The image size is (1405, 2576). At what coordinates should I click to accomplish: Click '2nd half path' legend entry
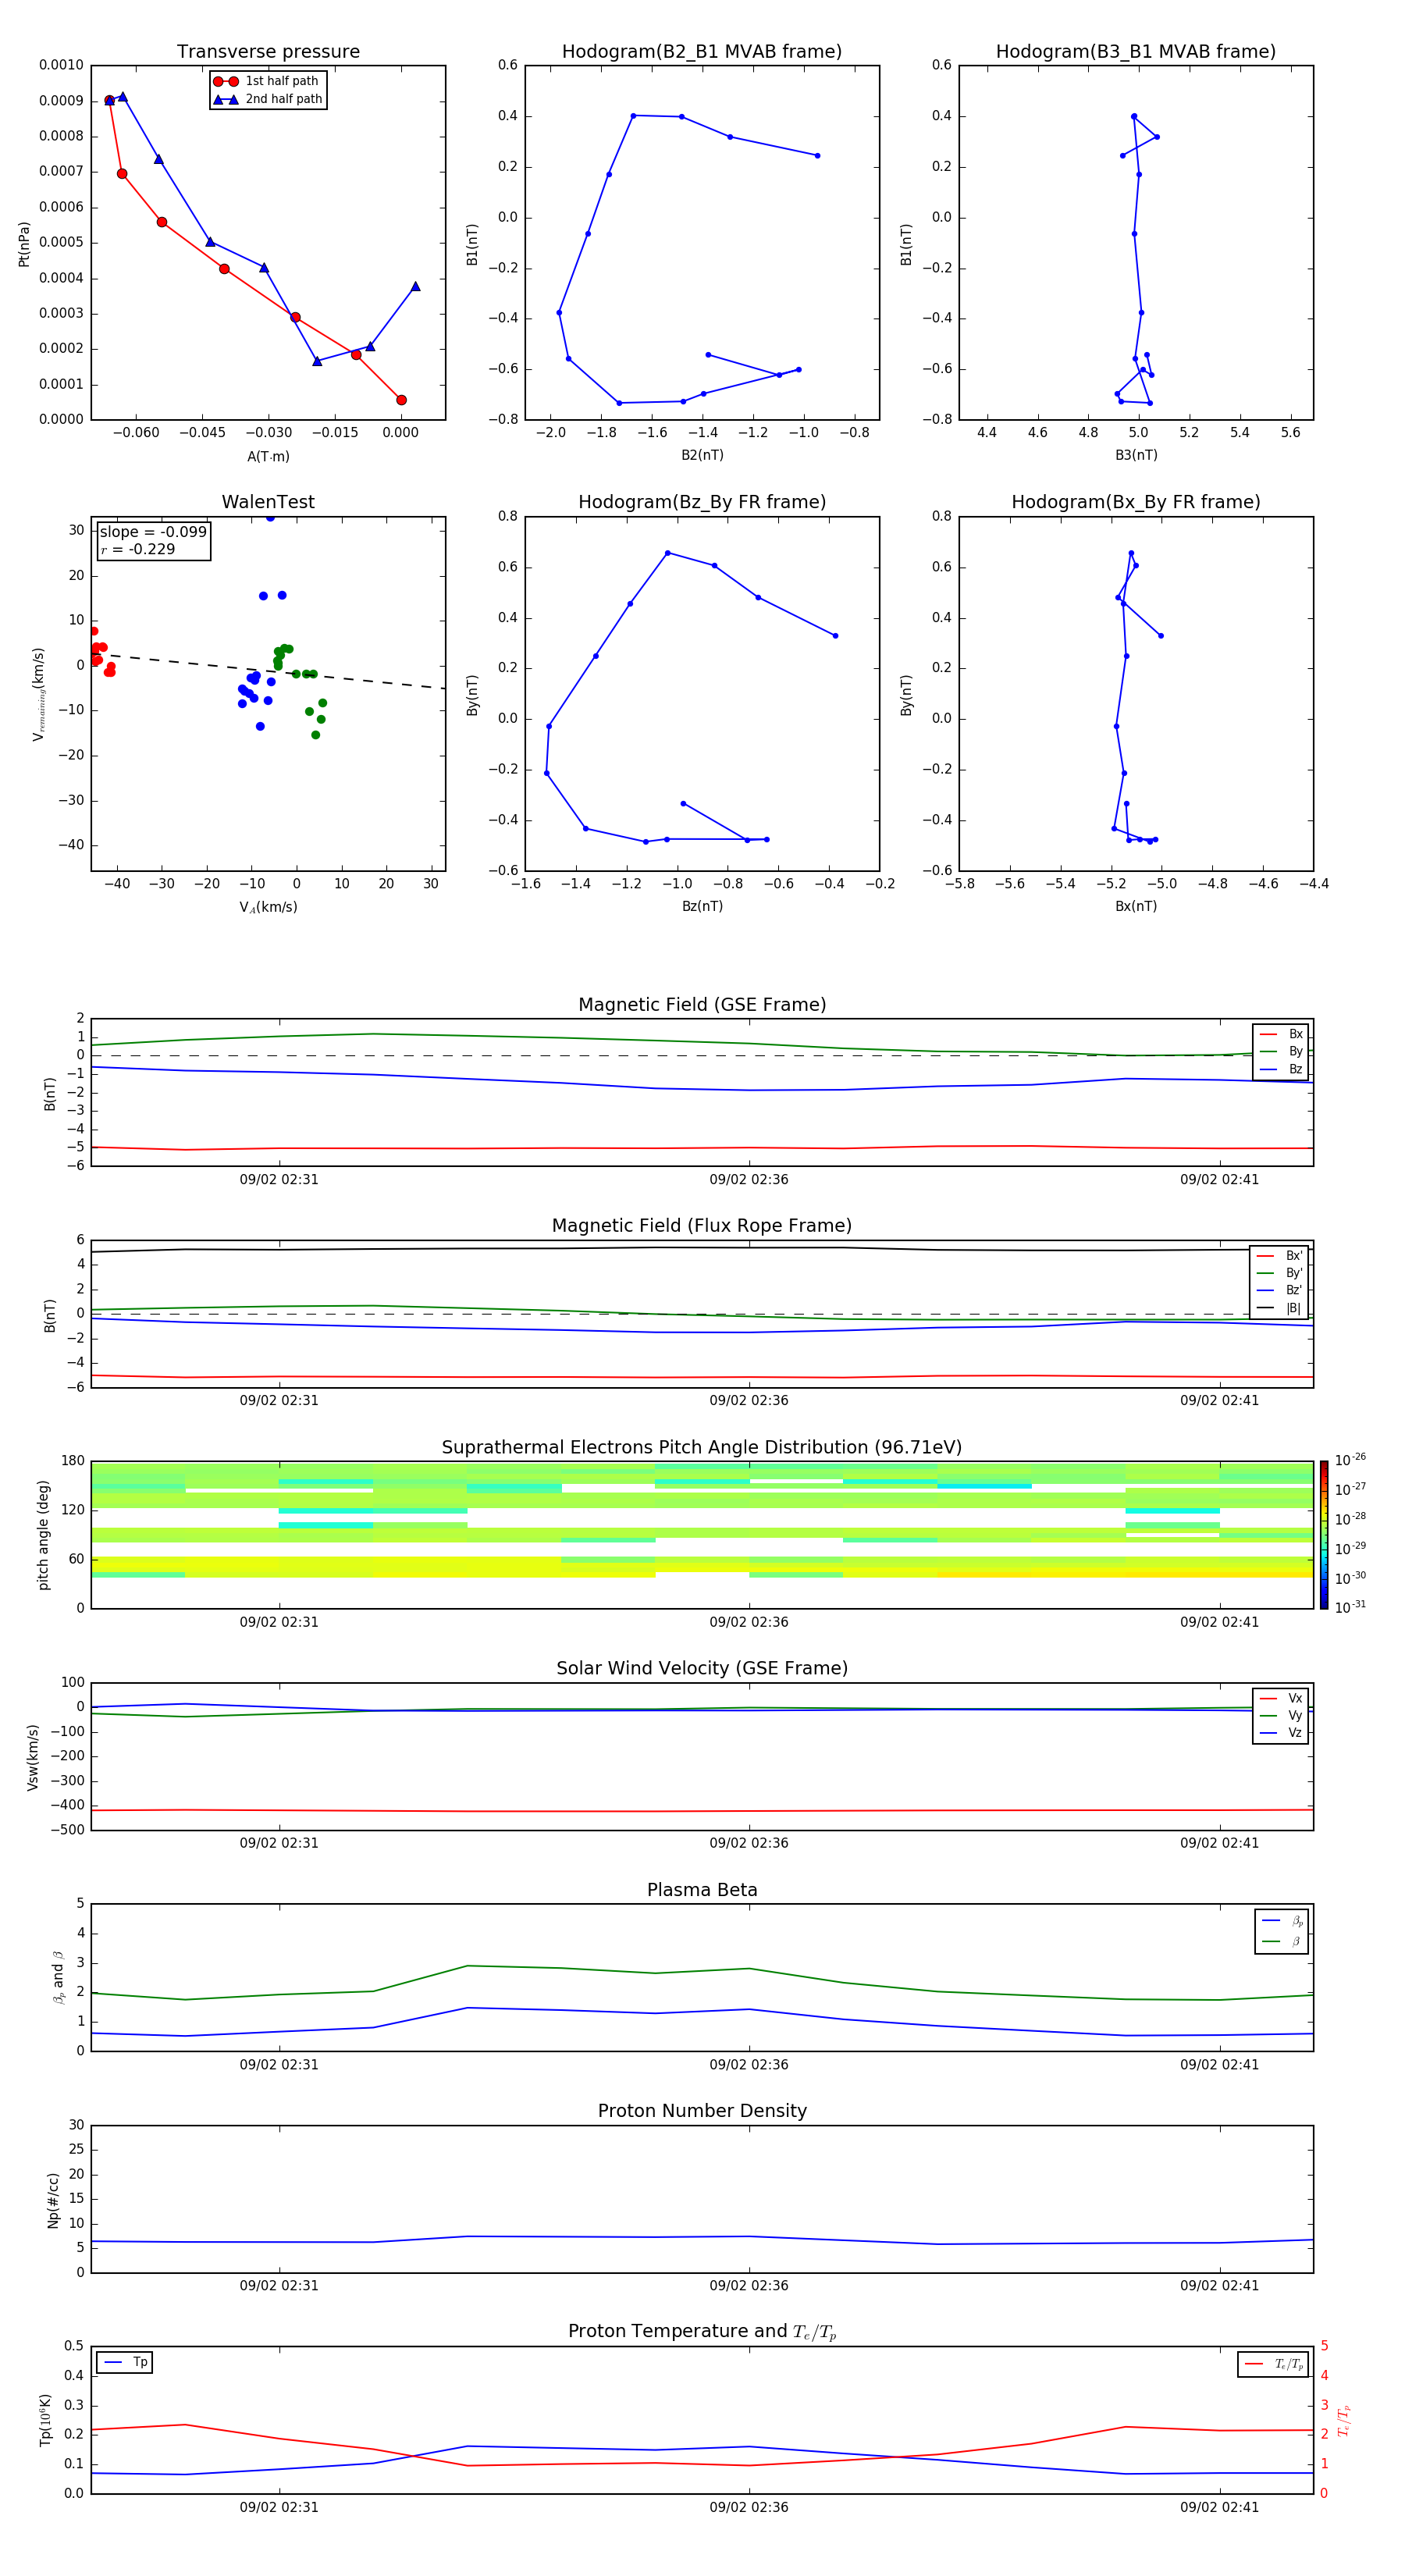268,99
